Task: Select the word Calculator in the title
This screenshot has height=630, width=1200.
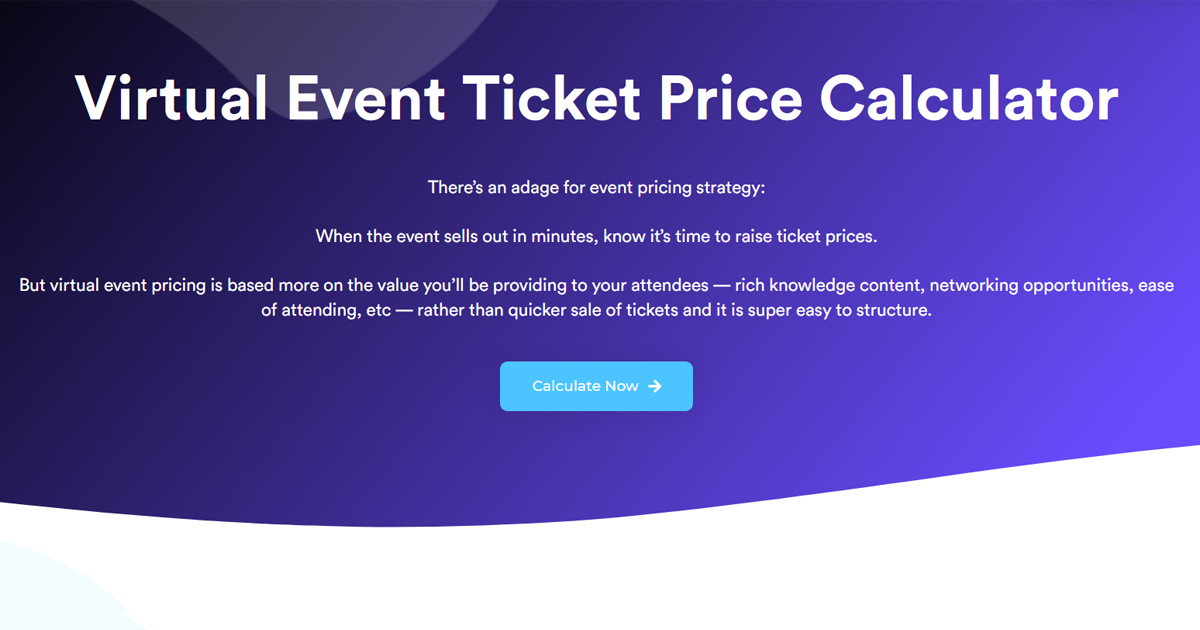Action: coord(970,97)
